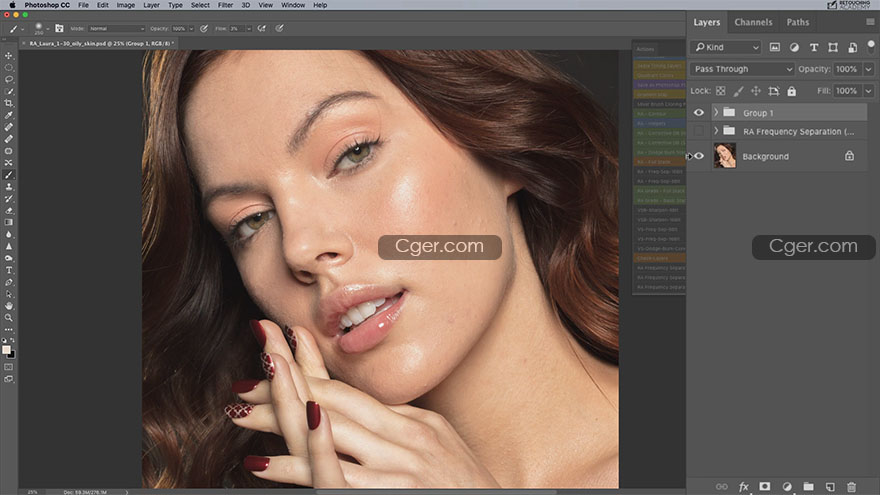The image size is (880, 495).
Task: Open the Select menu
Action: coord(200,5)
